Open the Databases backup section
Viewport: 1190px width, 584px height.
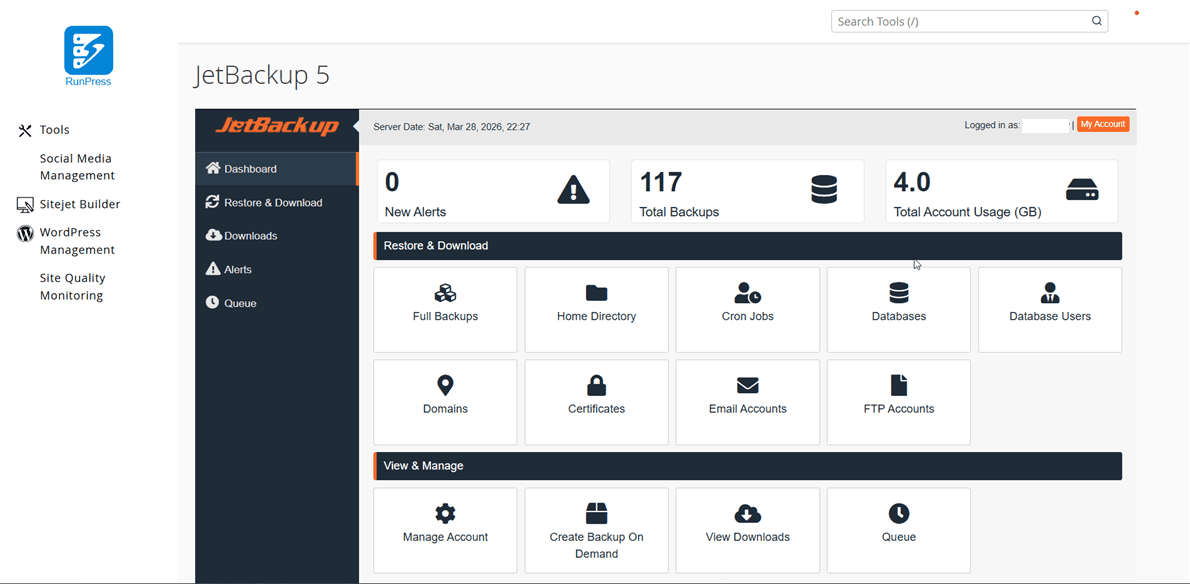(898, 309)
